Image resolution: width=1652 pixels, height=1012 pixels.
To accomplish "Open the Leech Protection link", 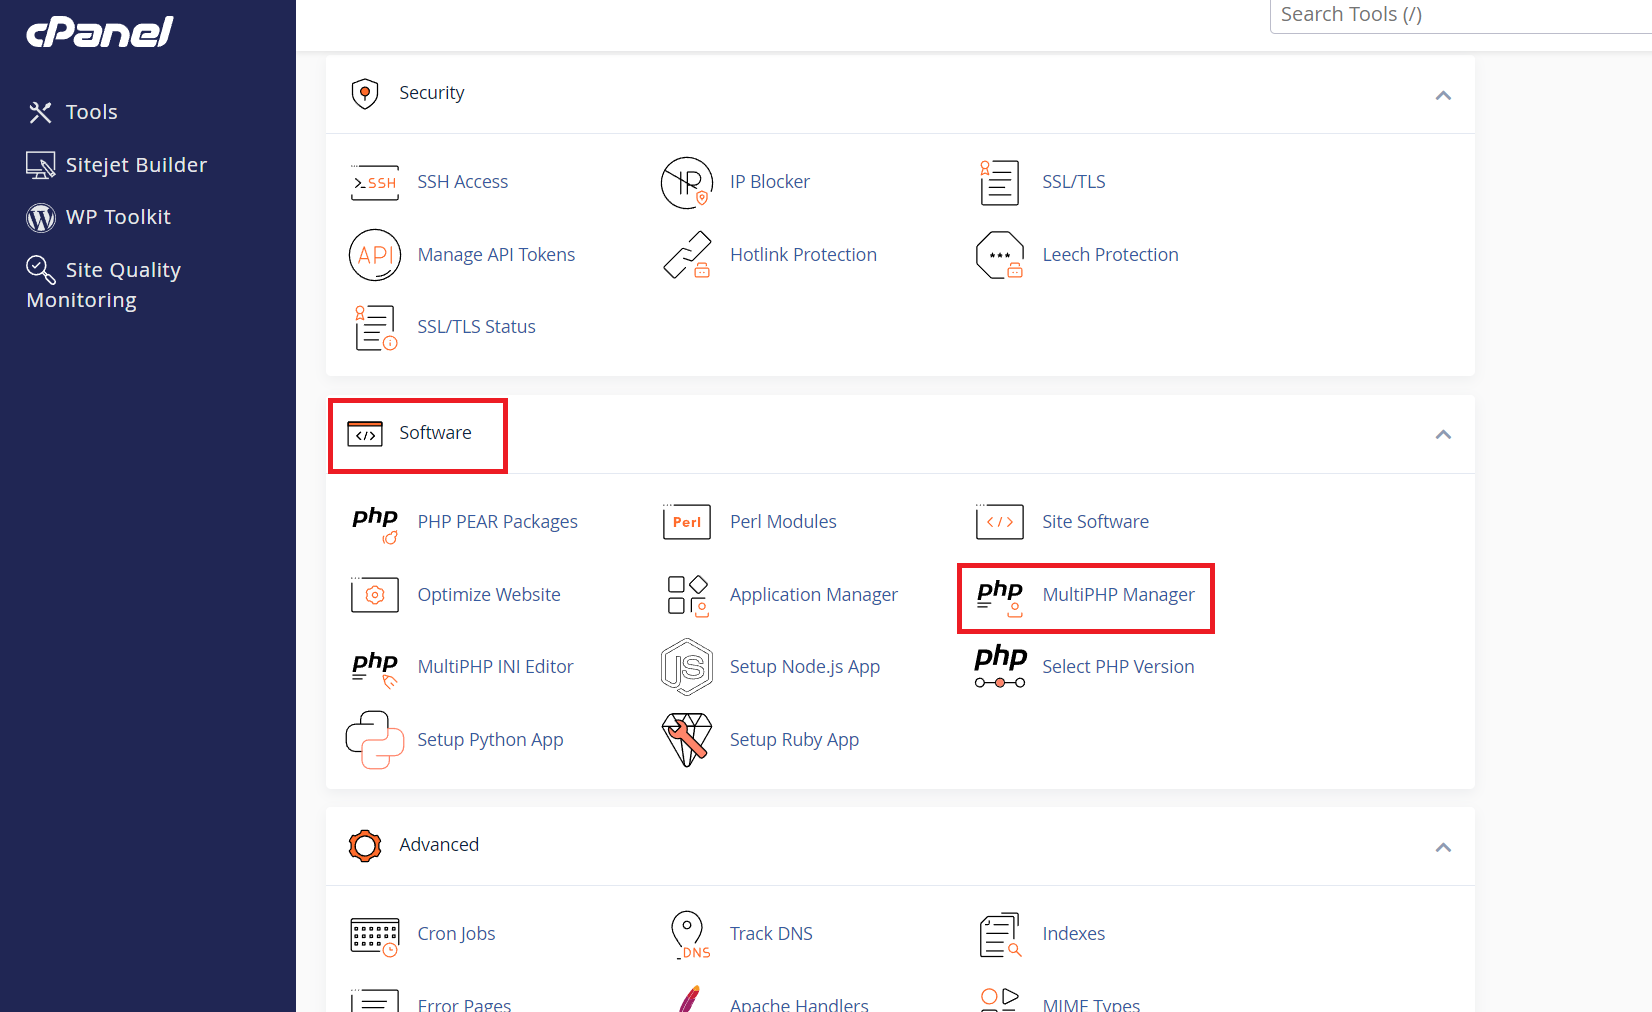I will tap(1110, 255).
